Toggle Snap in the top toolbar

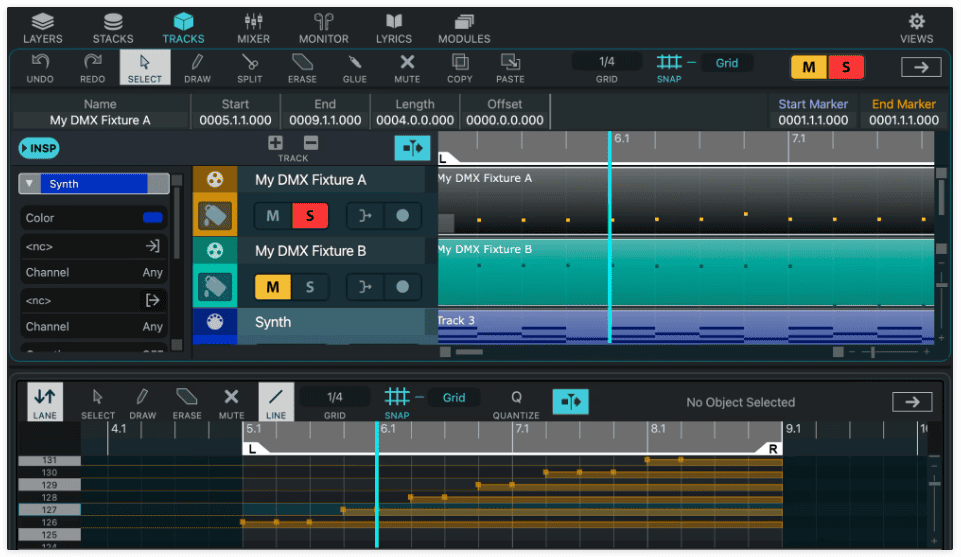pos(669,67)
